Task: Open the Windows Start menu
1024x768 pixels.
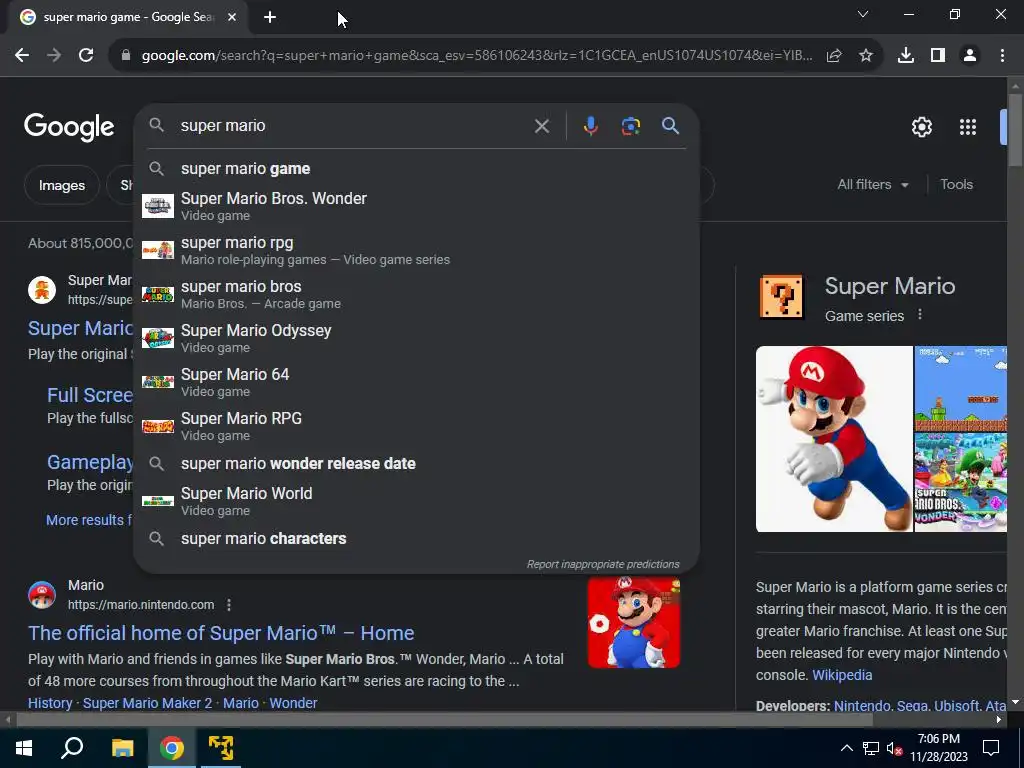Action: 24,748
